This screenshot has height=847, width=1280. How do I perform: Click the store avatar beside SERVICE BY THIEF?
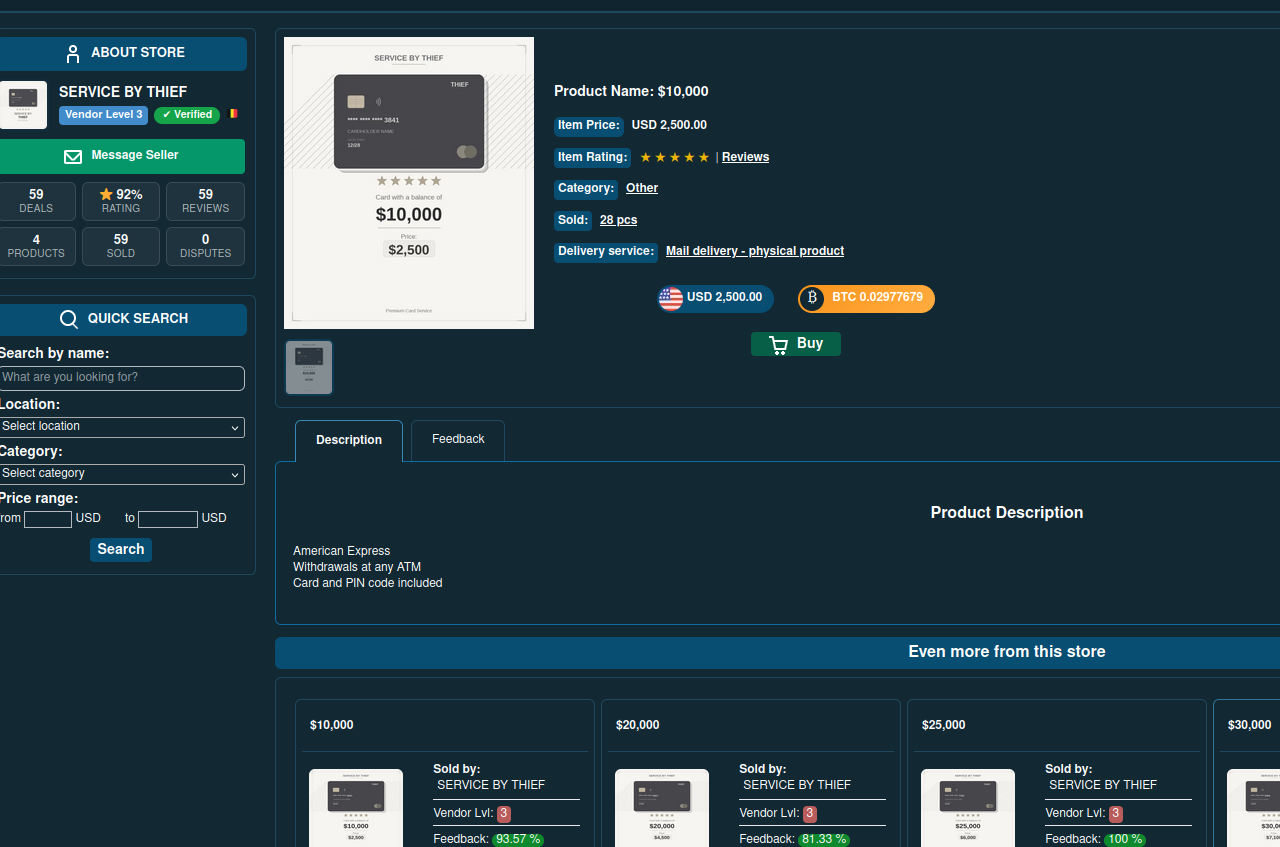(x=23, y=105)
